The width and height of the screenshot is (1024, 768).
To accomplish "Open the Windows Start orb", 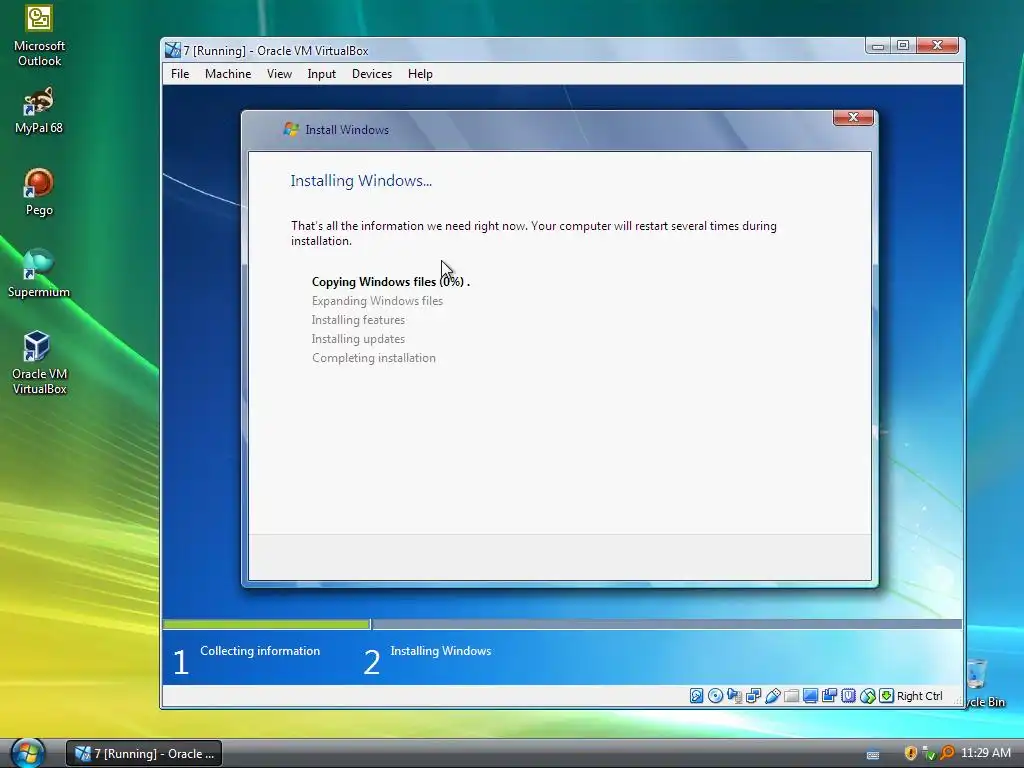I will coord(27,753).
